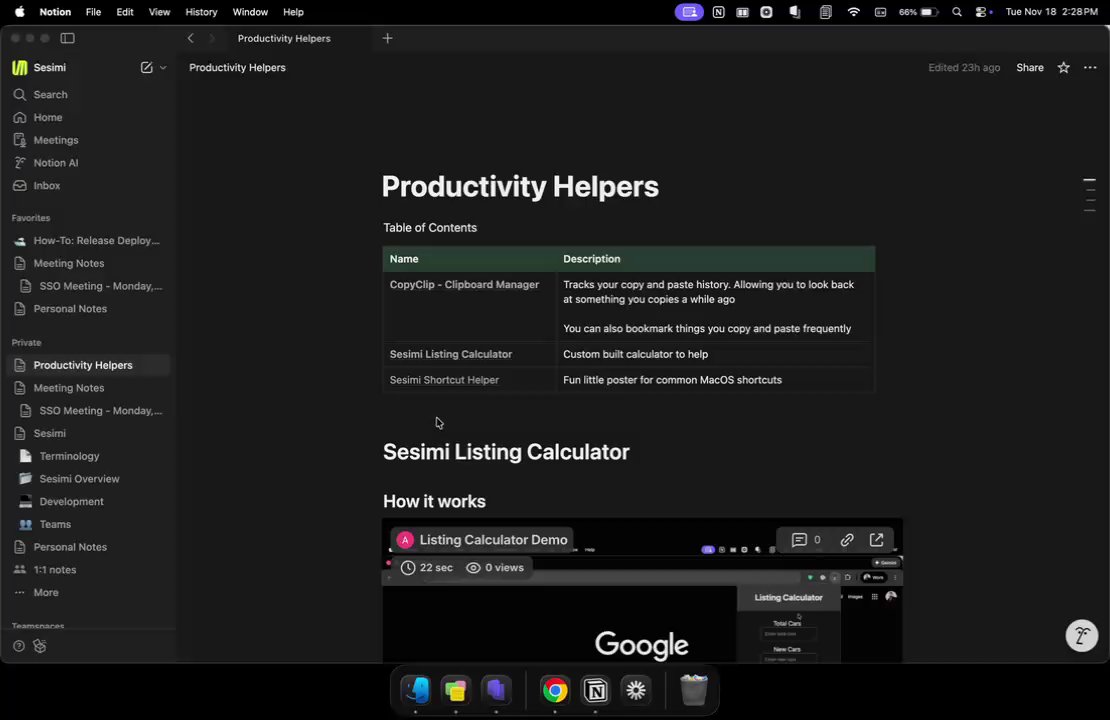Open Sesimi Overview page

click(88, 478)
